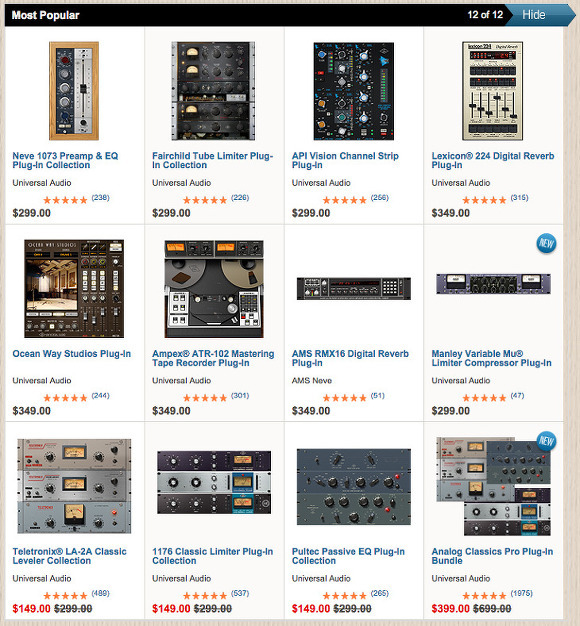Click star rating for 1176 Classic Limiter
The height and width of the screenshot is (626, 580).
205,596
